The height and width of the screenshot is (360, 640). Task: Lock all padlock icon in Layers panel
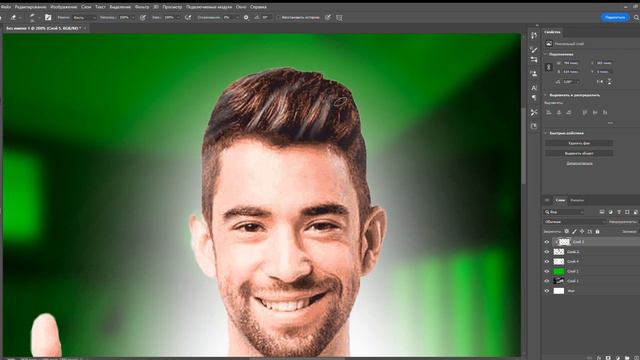tap(598, 231)
